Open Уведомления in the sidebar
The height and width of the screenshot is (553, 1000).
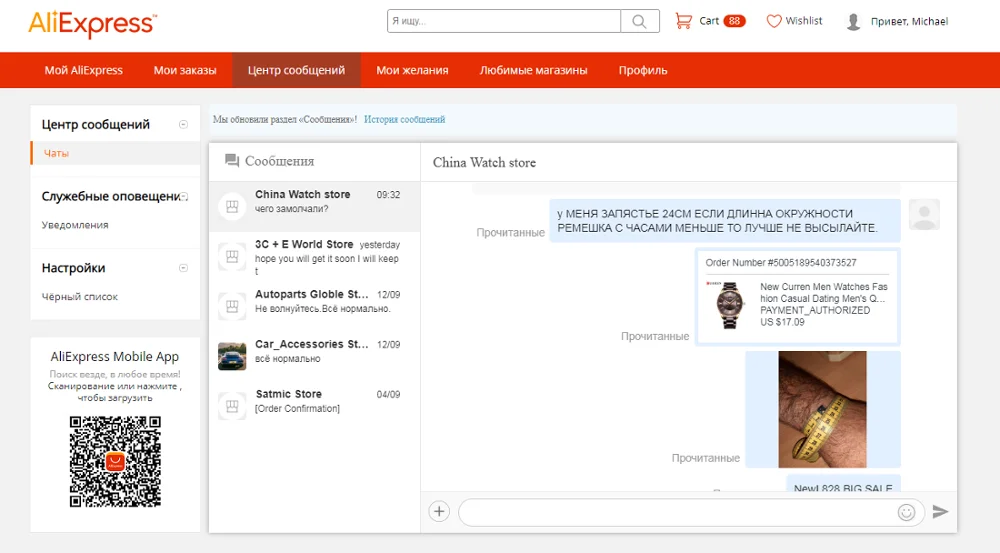75,225
